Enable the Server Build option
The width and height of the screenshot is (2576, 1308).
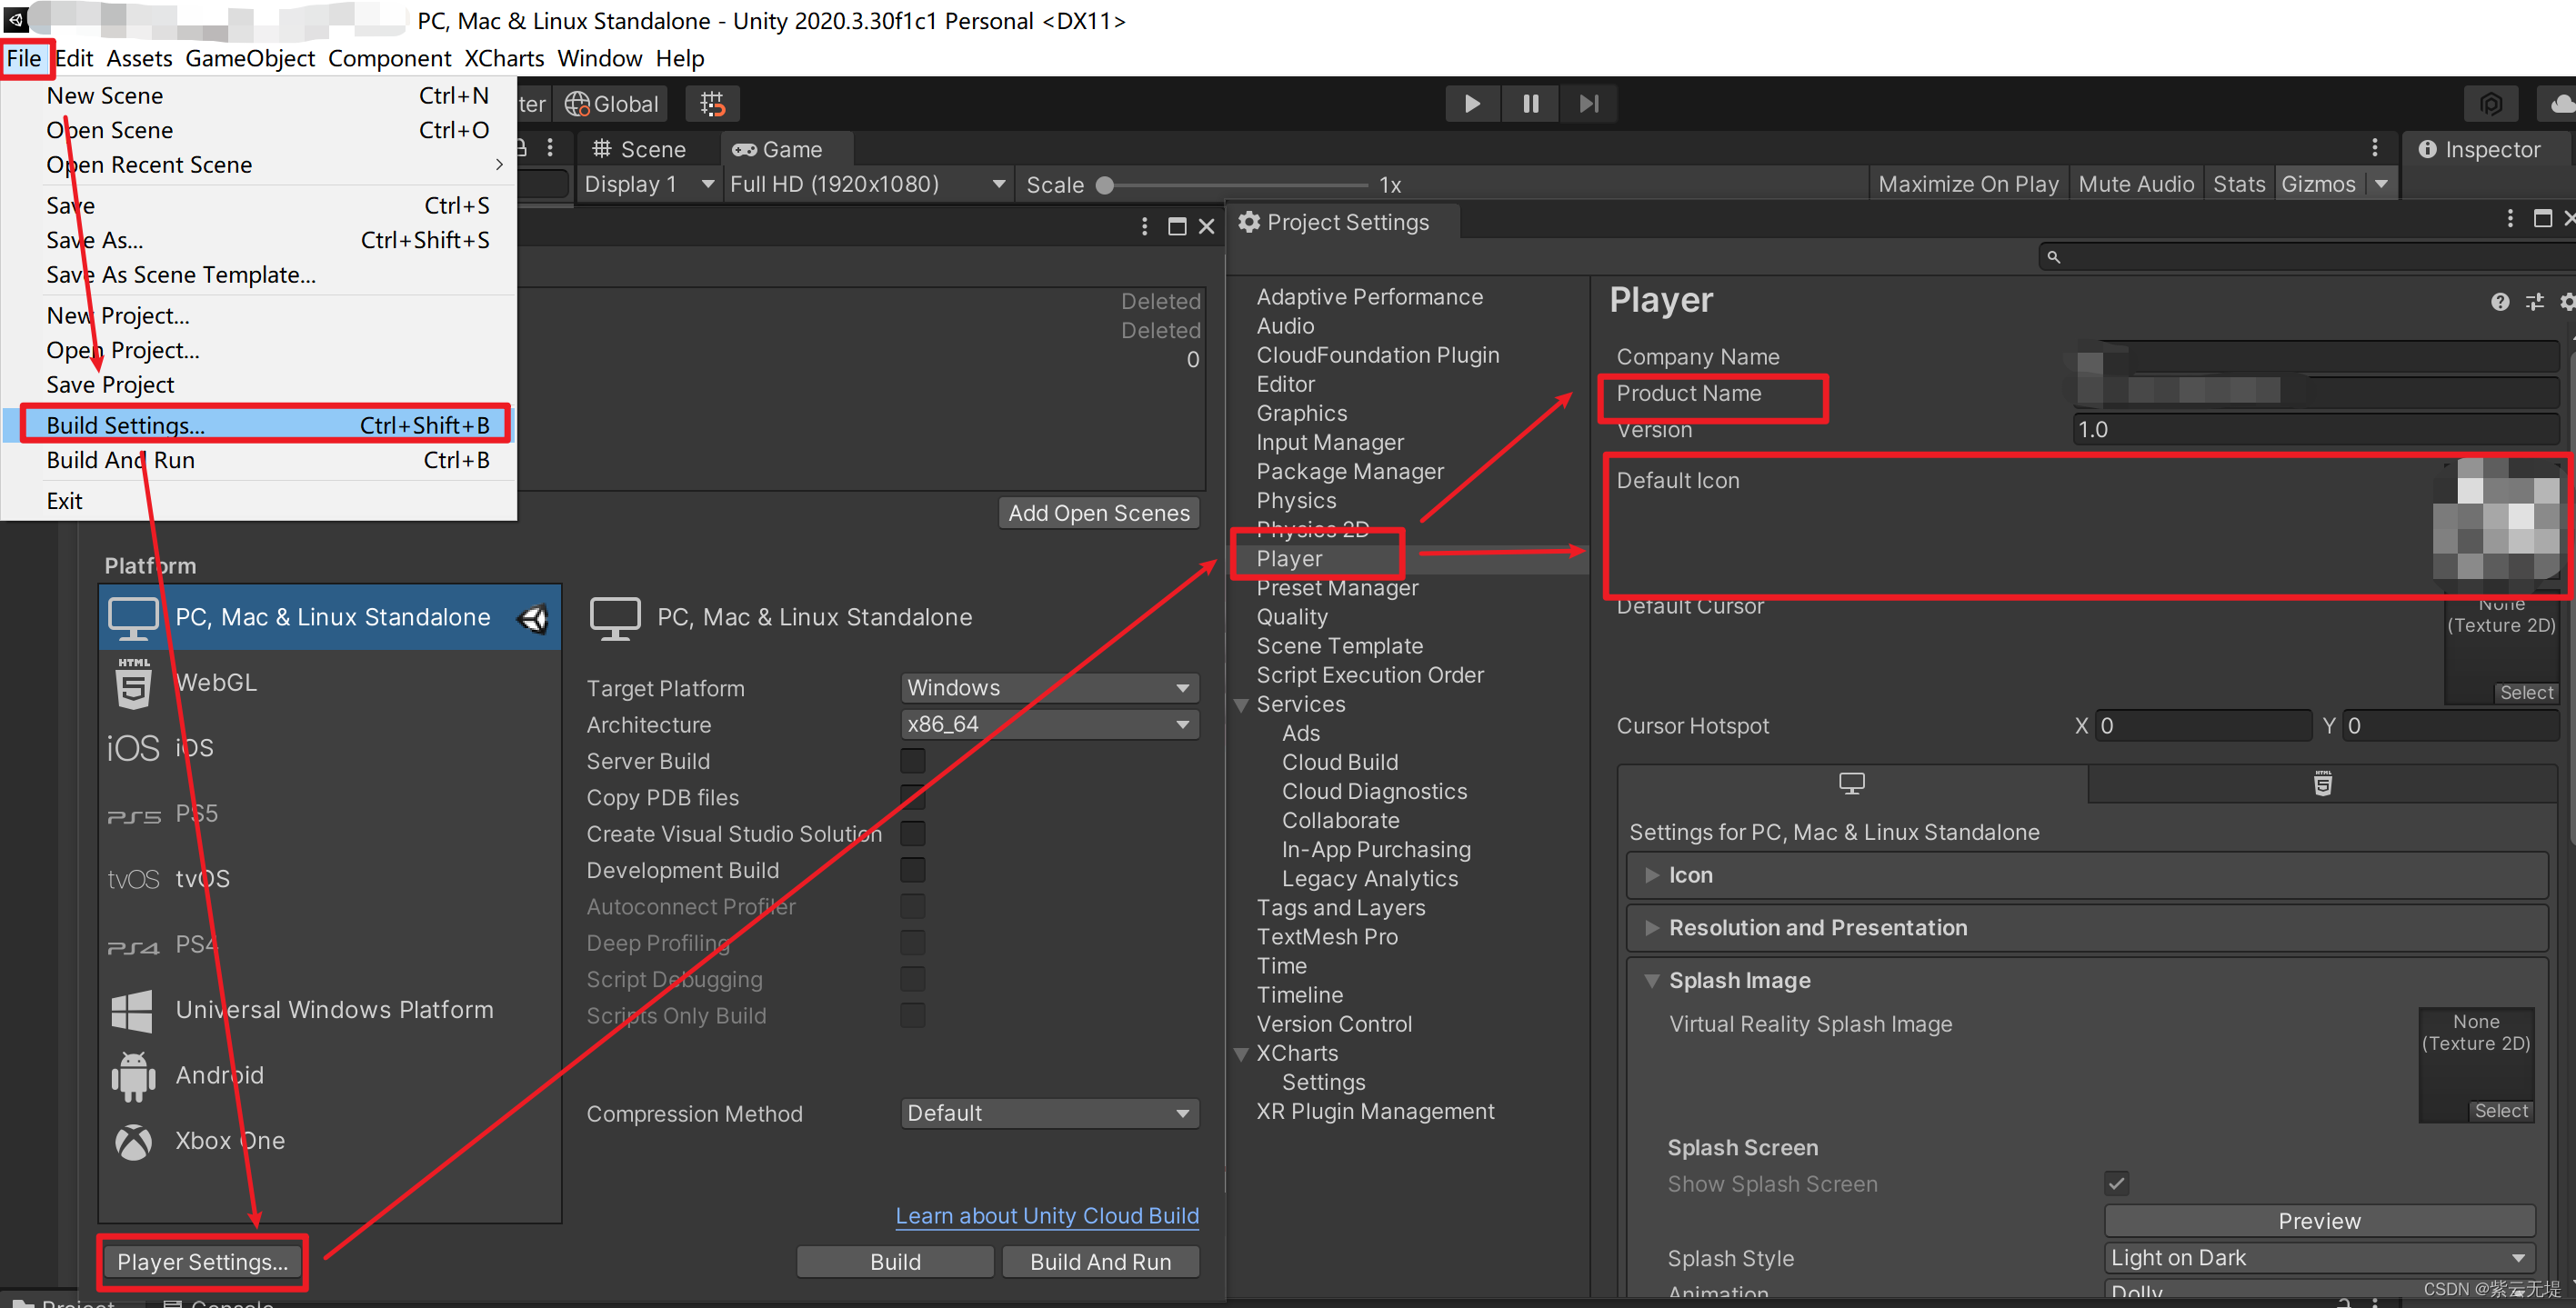[911, 760]
